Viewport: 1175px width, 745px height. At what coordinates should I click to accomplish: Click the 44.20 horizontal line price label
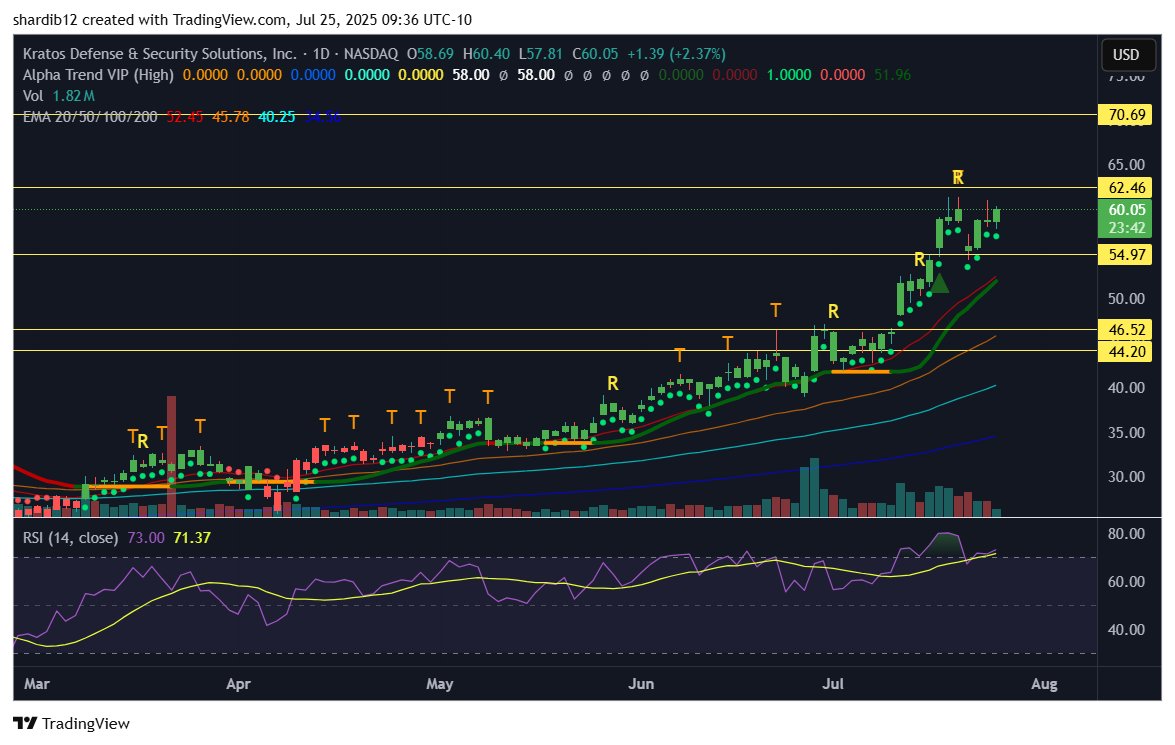click(1126, 352)
